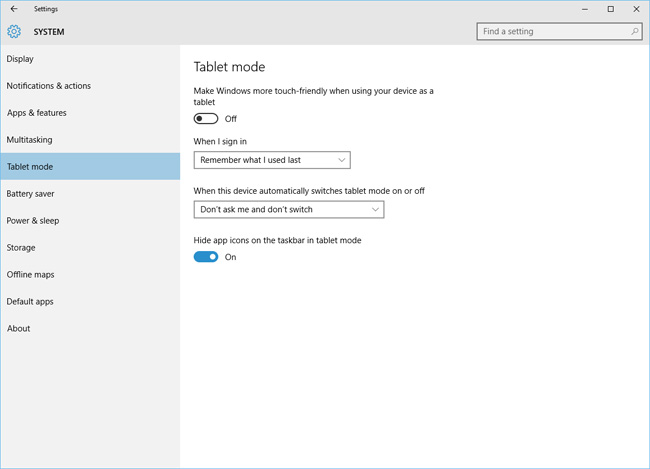Open the Display settings page
The height and width of the screenshot is (469, 650).
90,59
